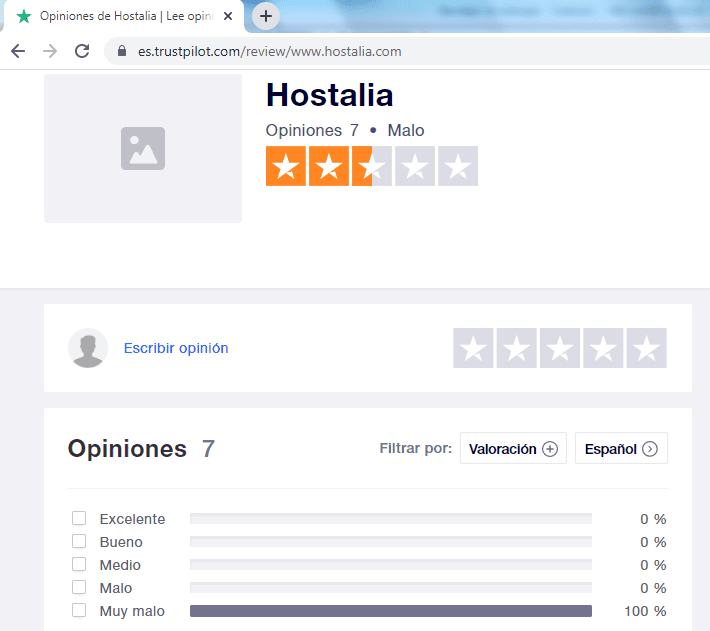This screenshot has height=631, width=710.
Task: Reload the page with refresh icon
Action: coord(82,51)
